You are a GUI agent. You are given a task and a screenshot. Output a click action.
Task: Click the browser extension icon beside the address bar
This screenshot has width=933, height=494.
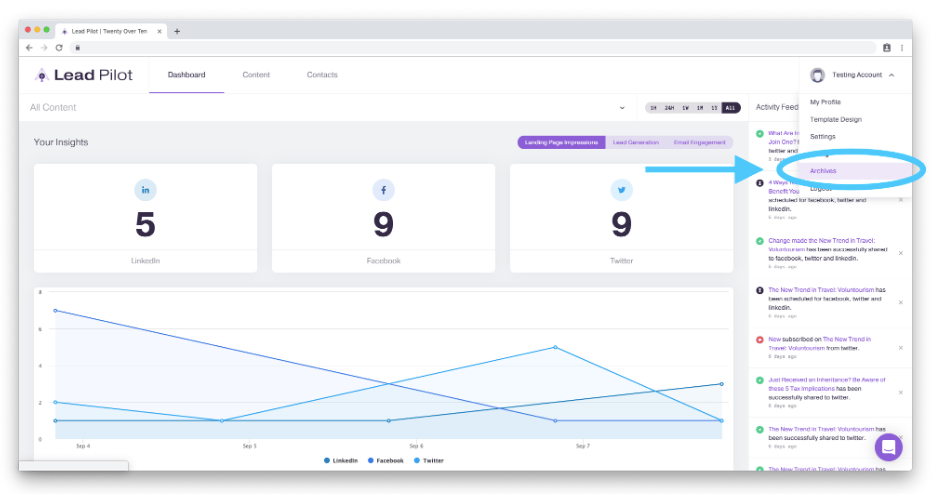(887, 48)
